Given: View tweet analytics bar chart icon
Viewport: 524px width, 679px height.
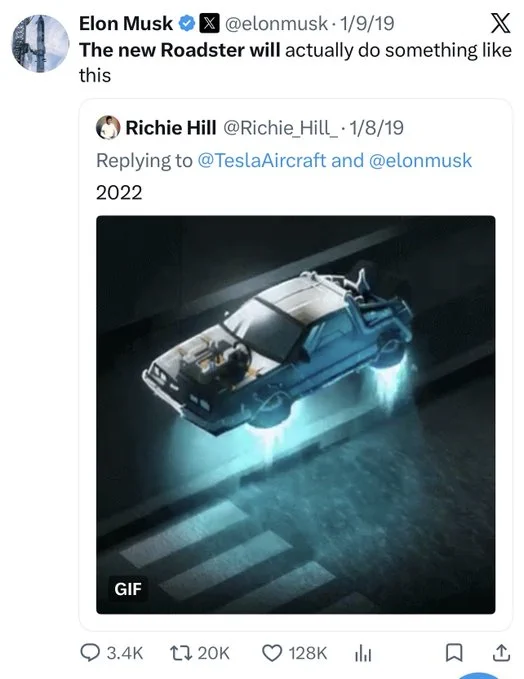Looking at the screenshot, I should [x=363, y=653].
